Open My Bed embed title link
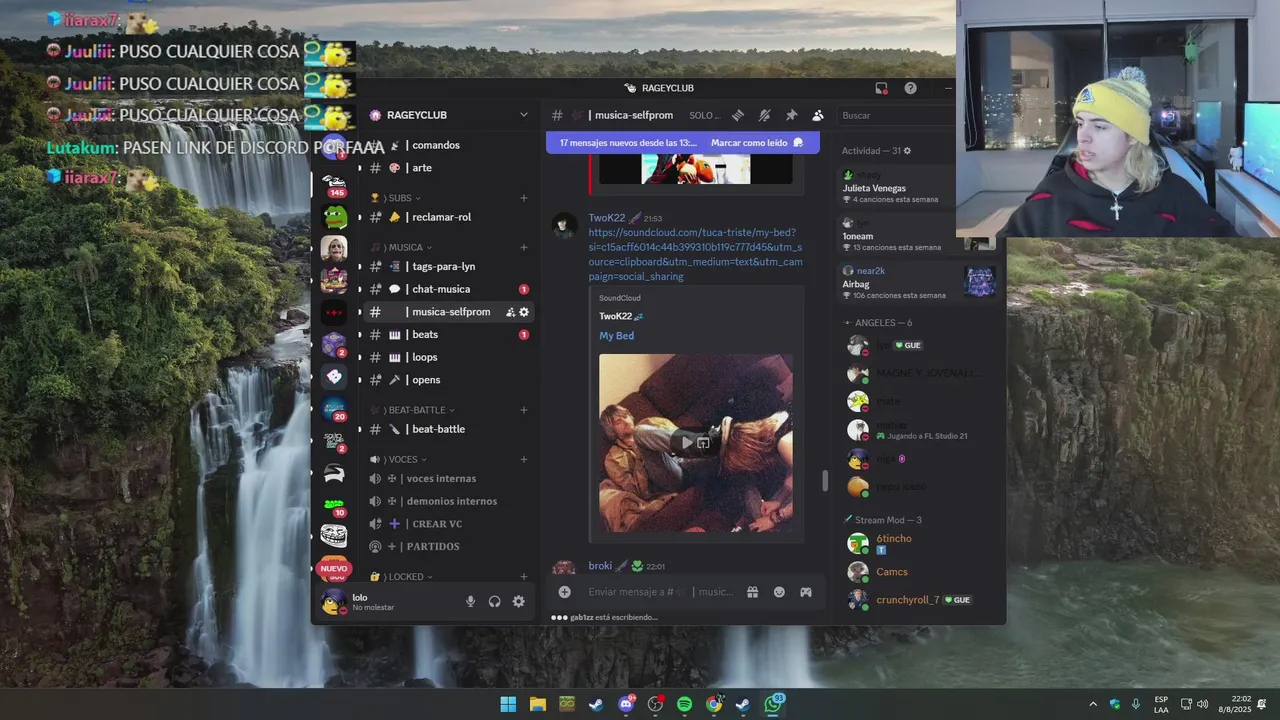Viewport: 1280px width, 720px height. (616, 336)
